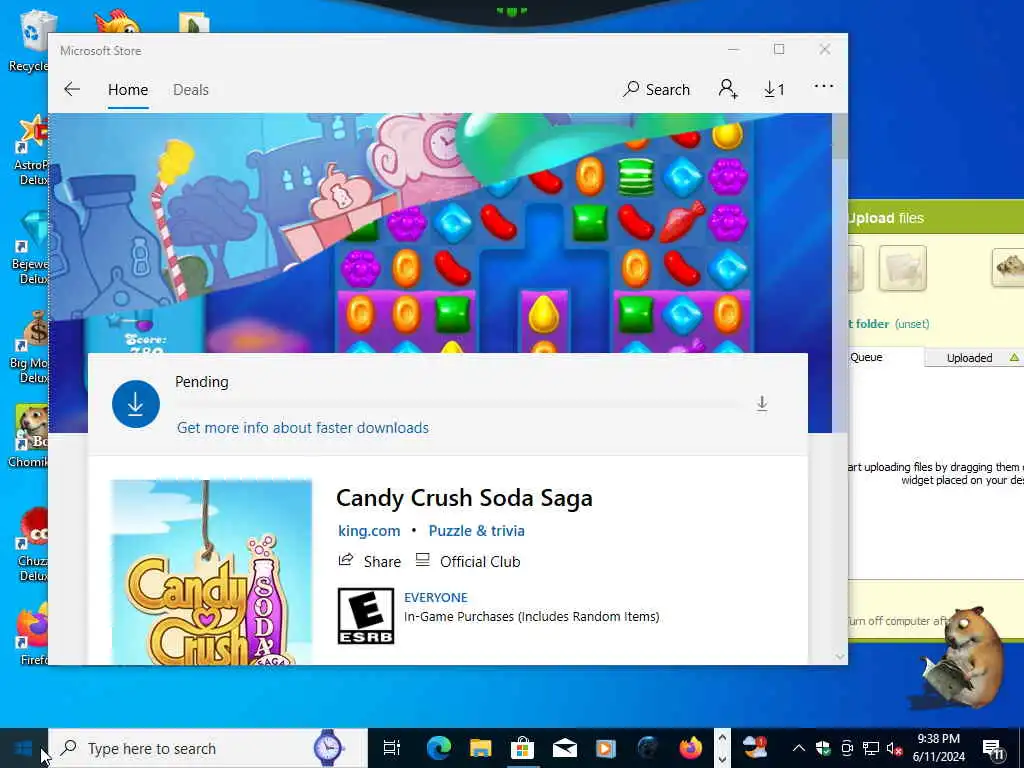
Task: Open the Official Club link
Action: (x=468, y=562)
